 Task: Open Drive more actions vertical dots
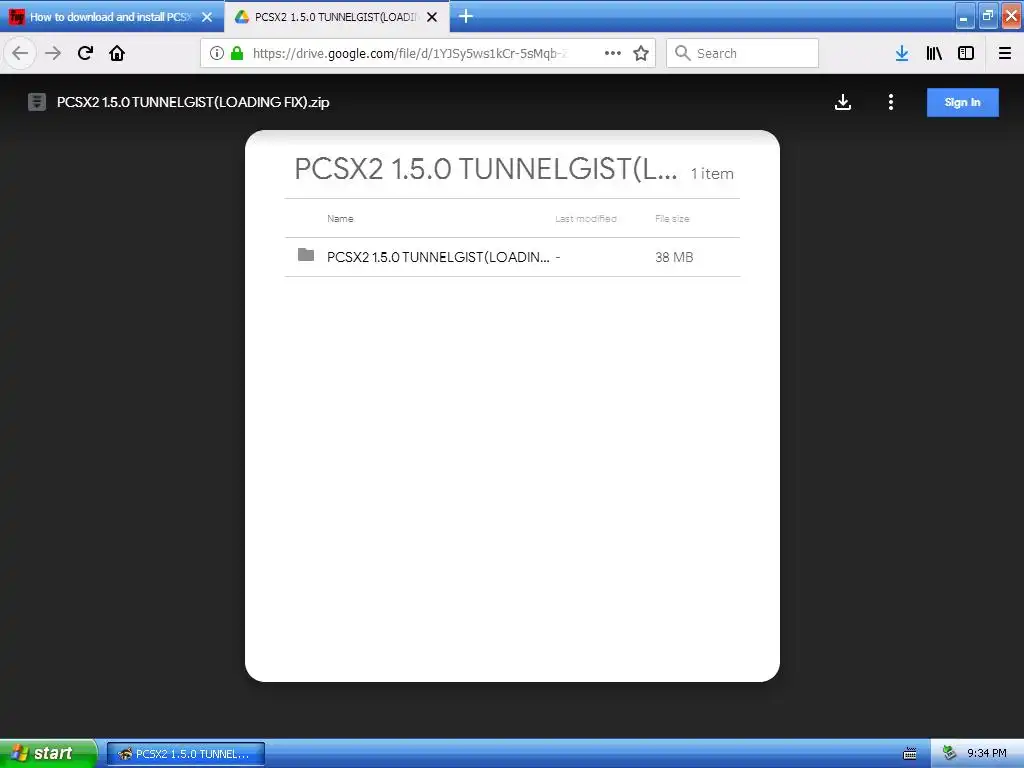[x=891, y=103]
